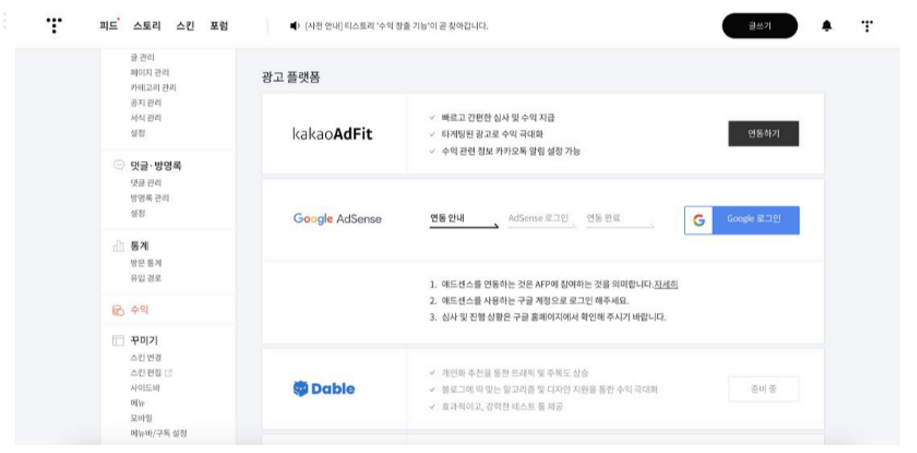Click the external-link icon beside 스킨 편집
917x453 pixels.
point(169,372)
